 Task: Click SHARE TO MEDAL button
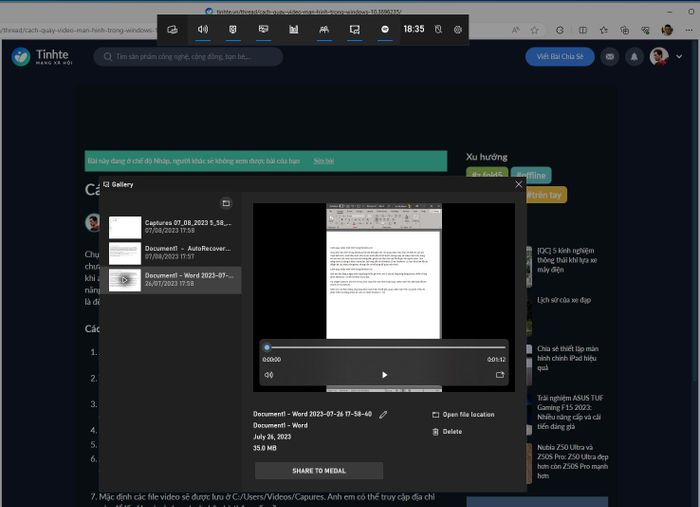click(x=319, y=471)
